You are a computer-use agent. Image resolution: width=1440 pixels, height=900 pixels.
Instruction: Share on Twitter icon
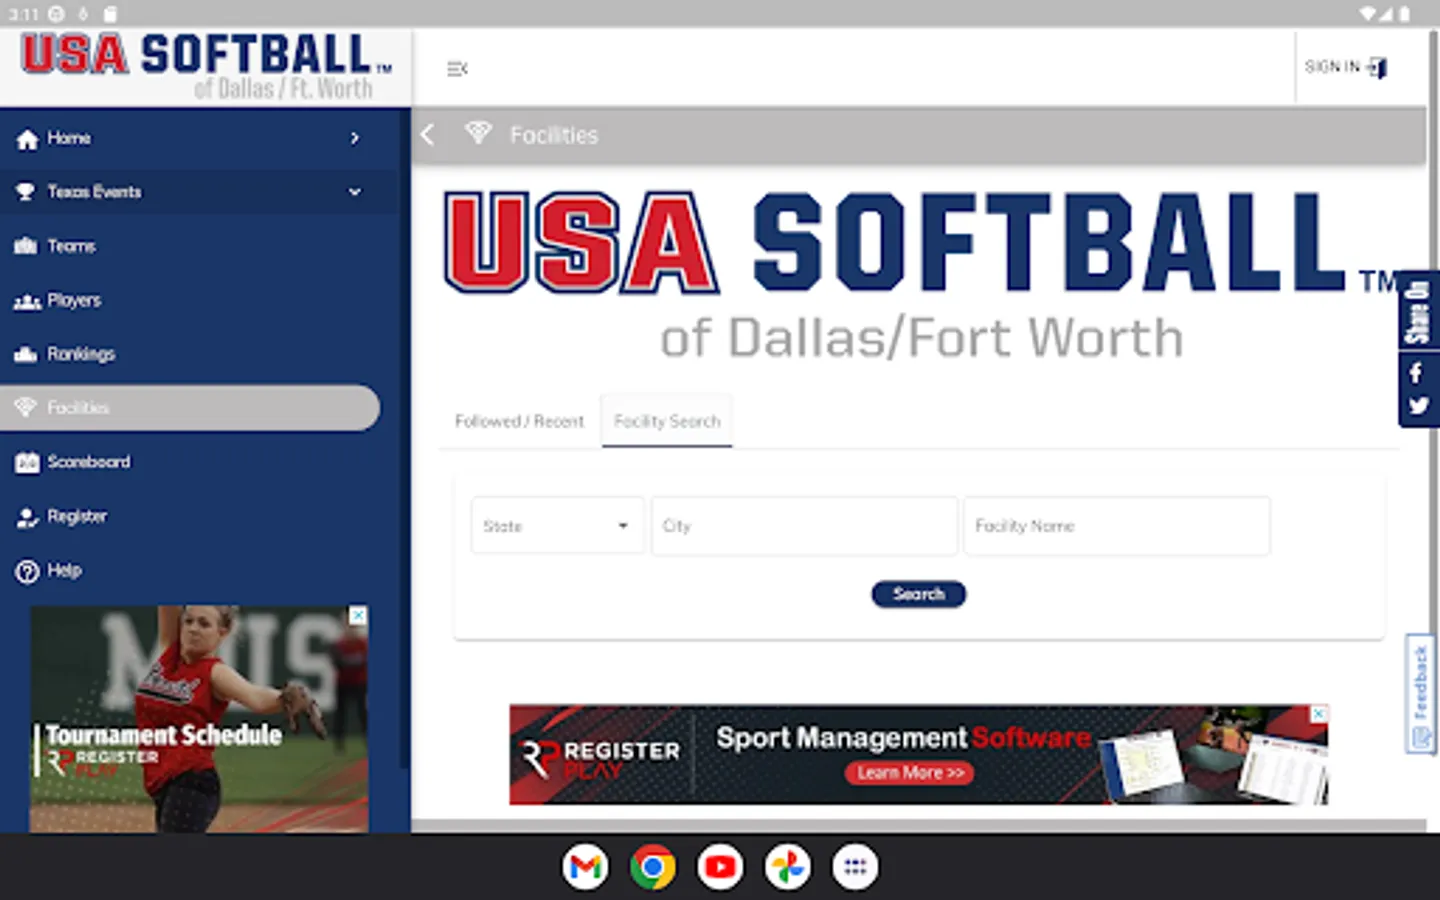coord(1418,406)
